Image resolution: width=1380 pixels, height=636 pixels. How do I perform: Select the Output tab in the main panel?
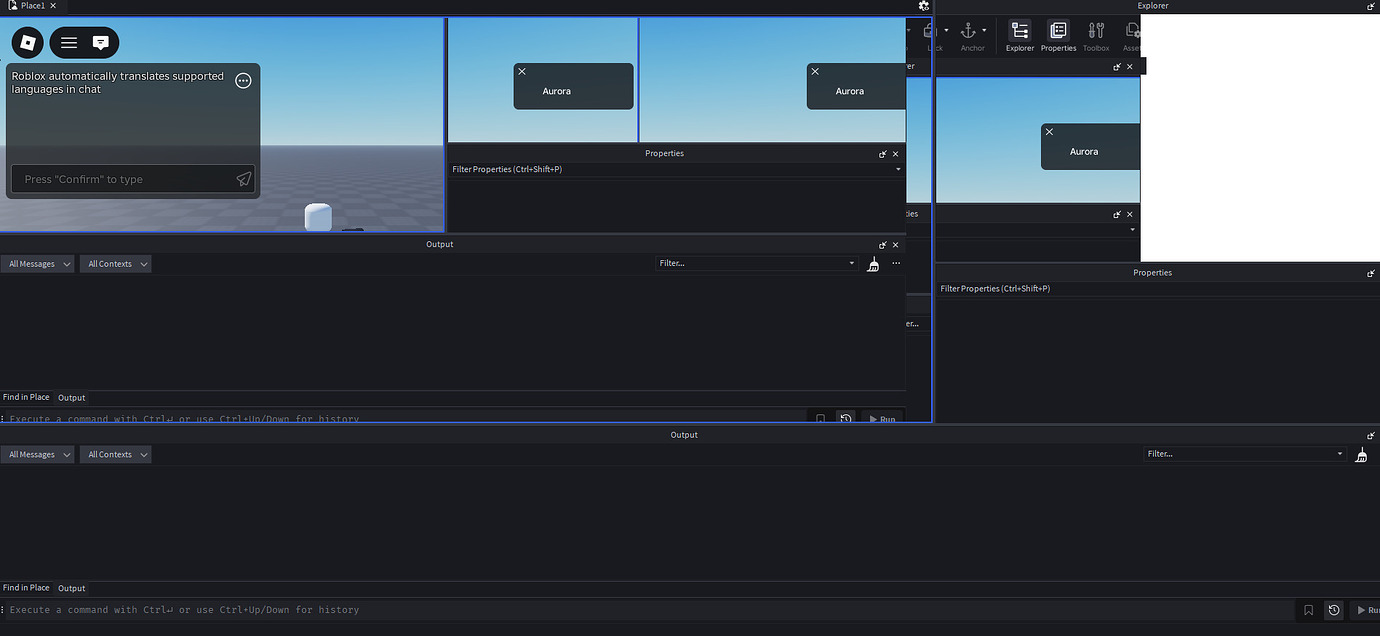click(72, 588)
